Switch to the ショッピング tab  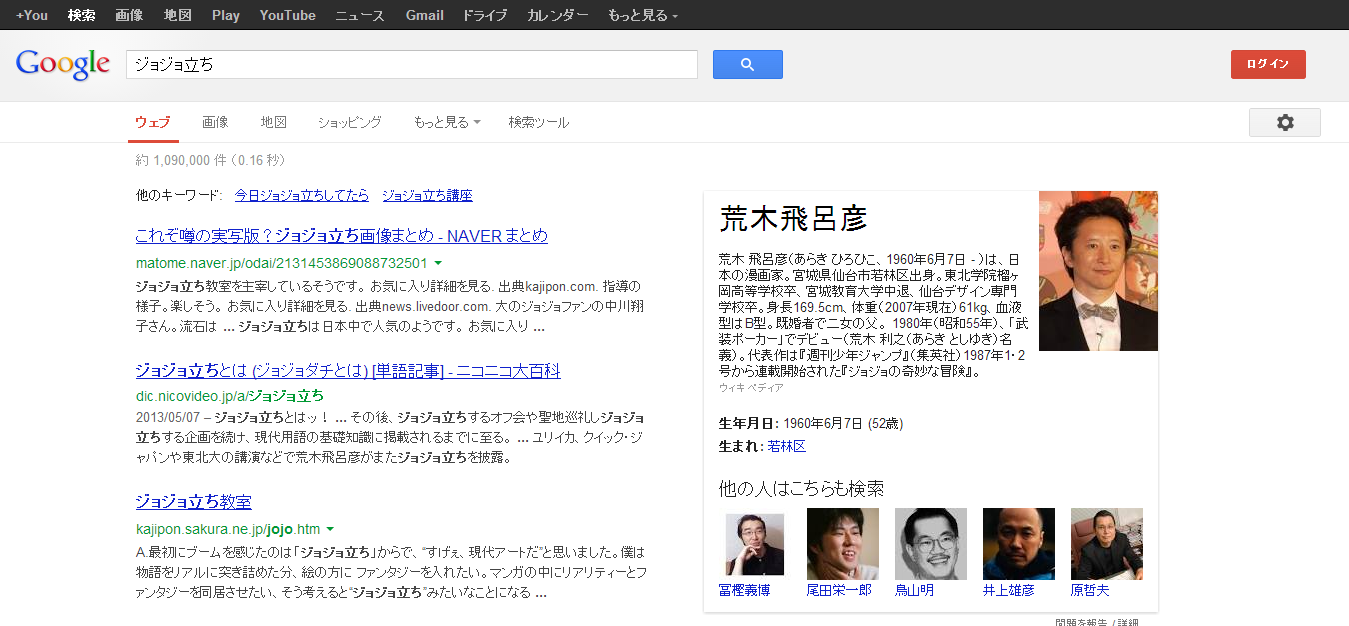tap(350, 122)
